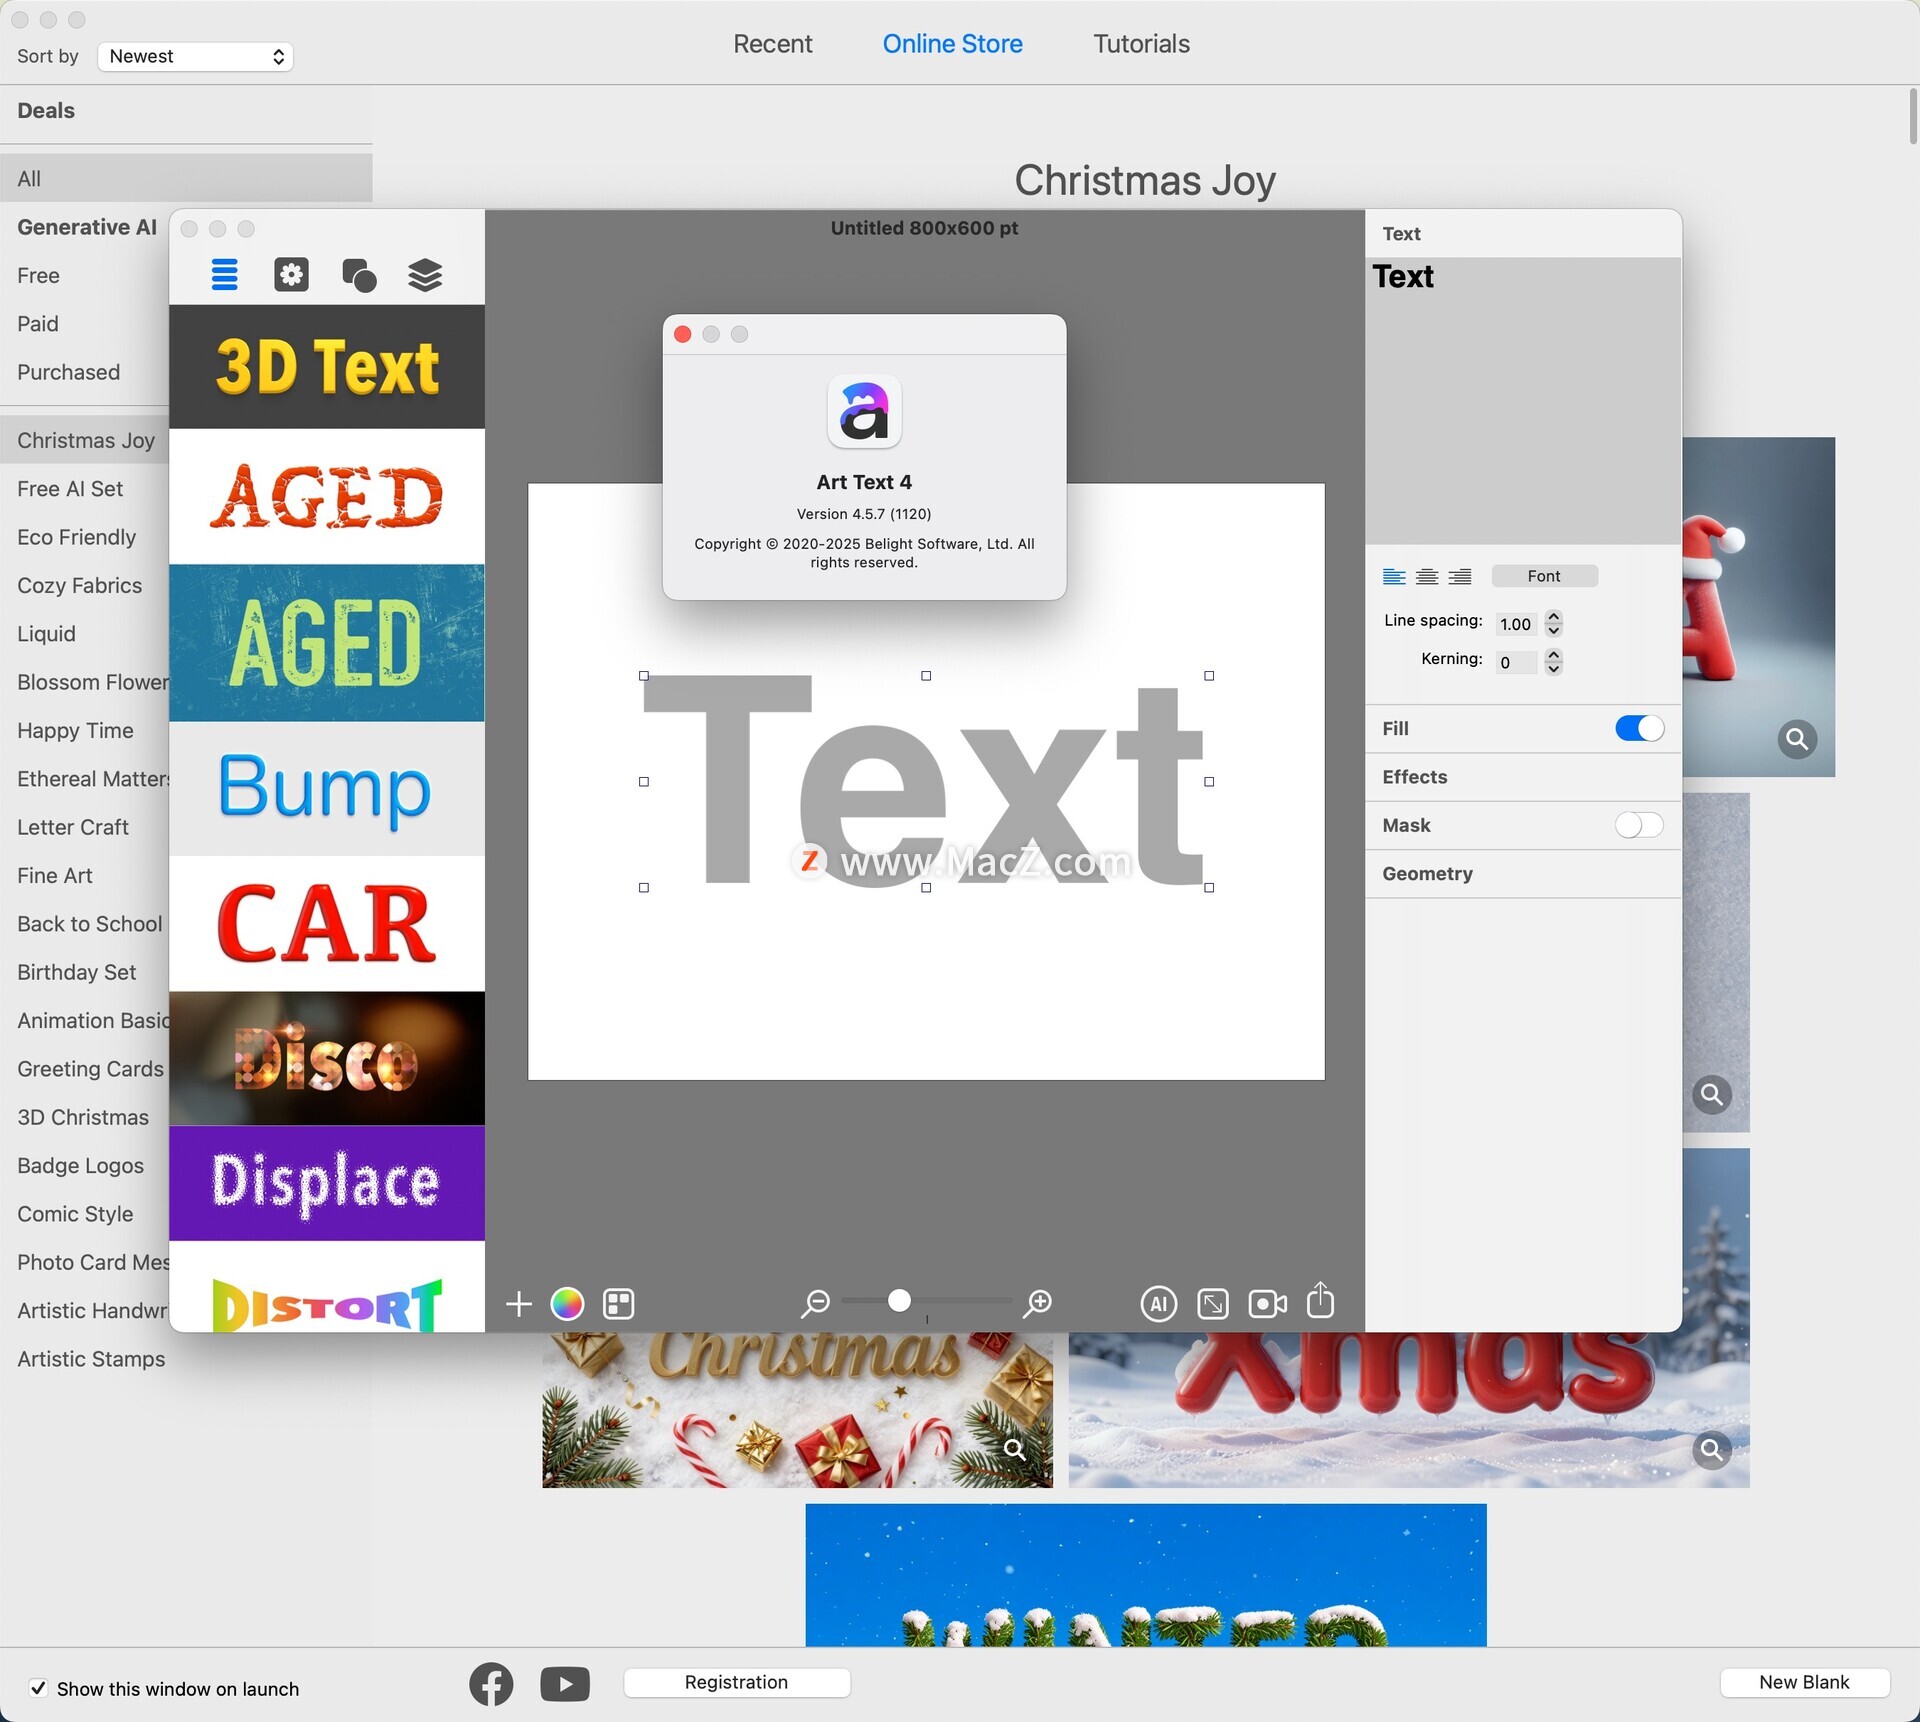
Task: Click the canvas resize icon
Action: [x=1213, y=1304]
